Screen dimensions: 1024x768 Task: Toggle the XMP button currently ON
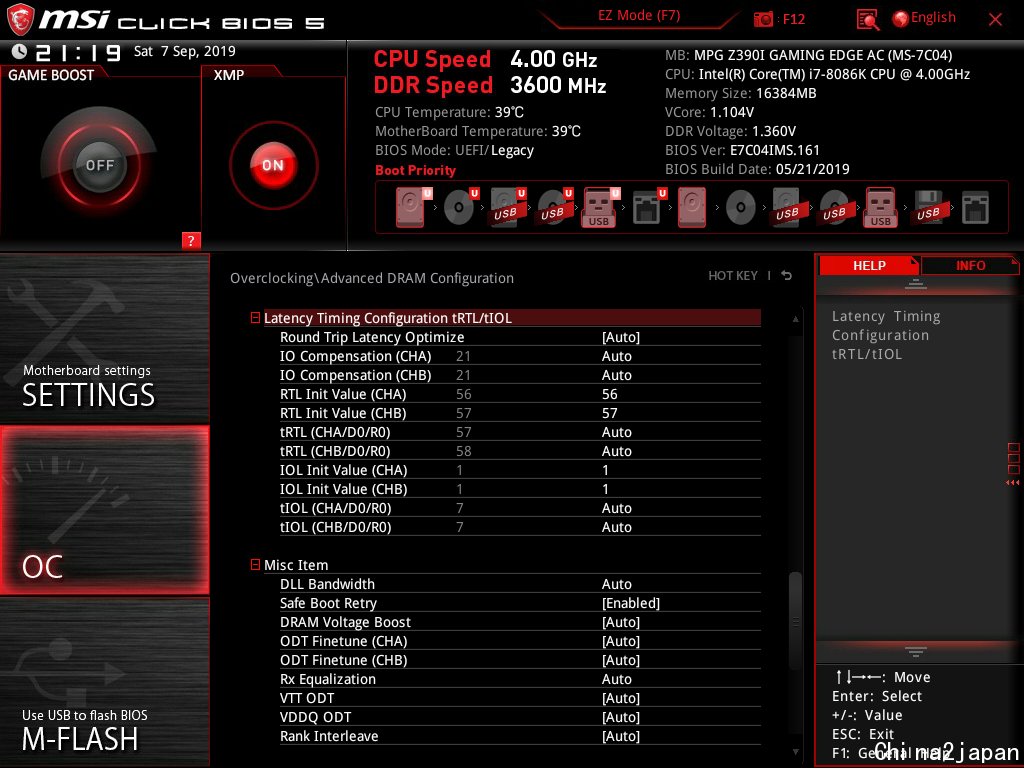pos(273,165)
